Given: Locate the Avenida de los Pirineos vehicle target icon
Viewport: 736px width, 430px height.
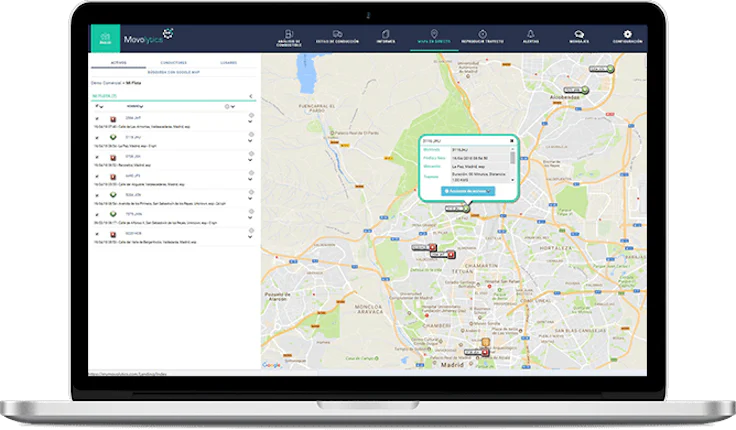Looking at the screenshot, I should pos(251,192).
